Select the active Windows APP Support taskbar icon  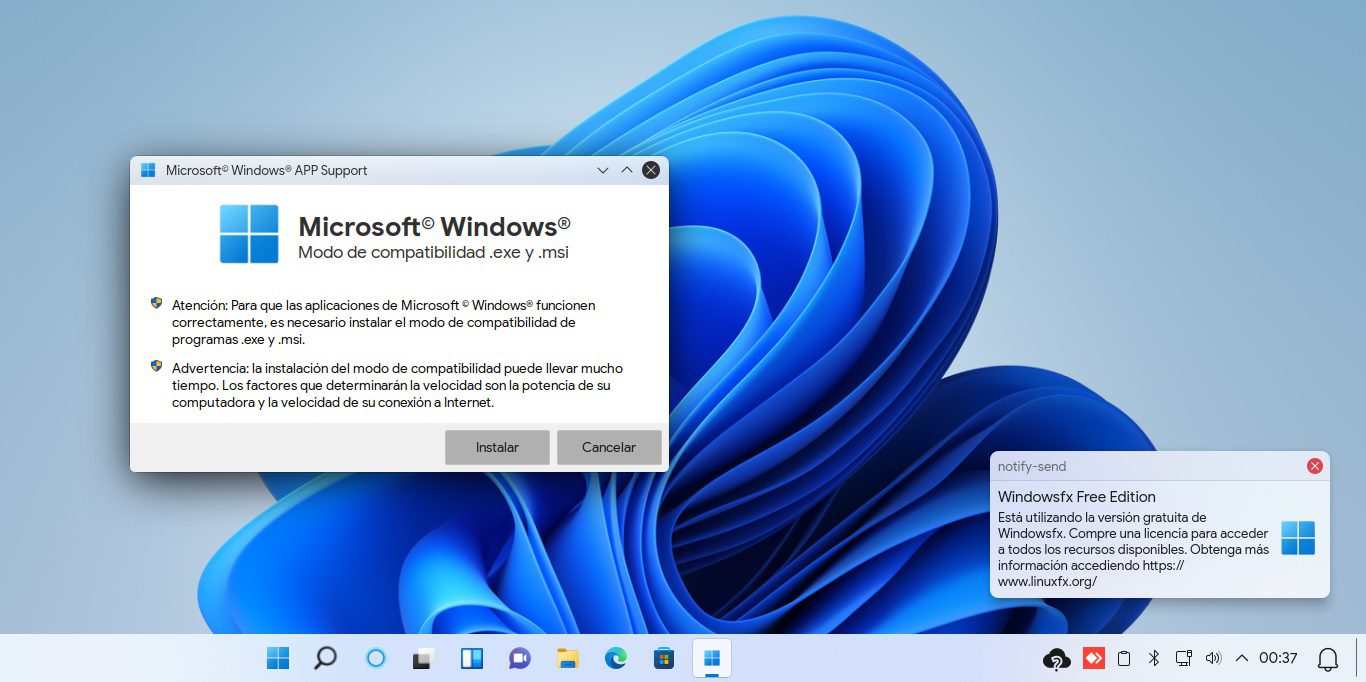coord(712,658)
